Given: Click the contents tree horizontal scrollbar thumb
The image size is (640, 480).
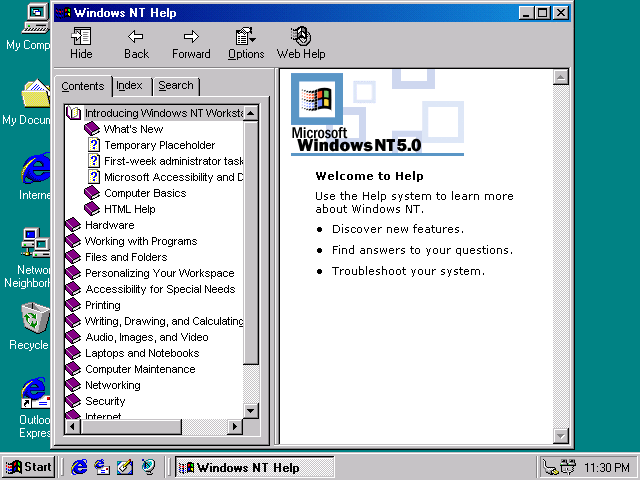Looking at the screenshot, I should (131, 427).
